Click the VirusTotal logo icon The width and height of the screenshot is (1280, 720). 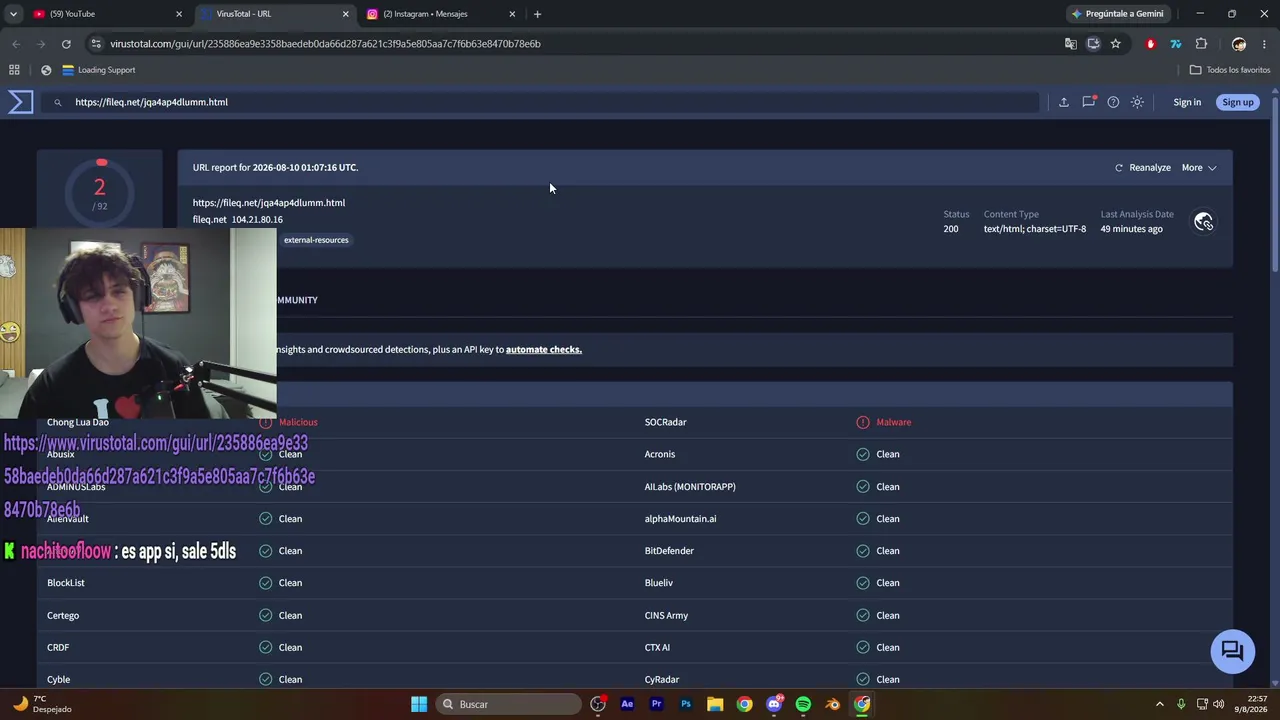point(21,102)
